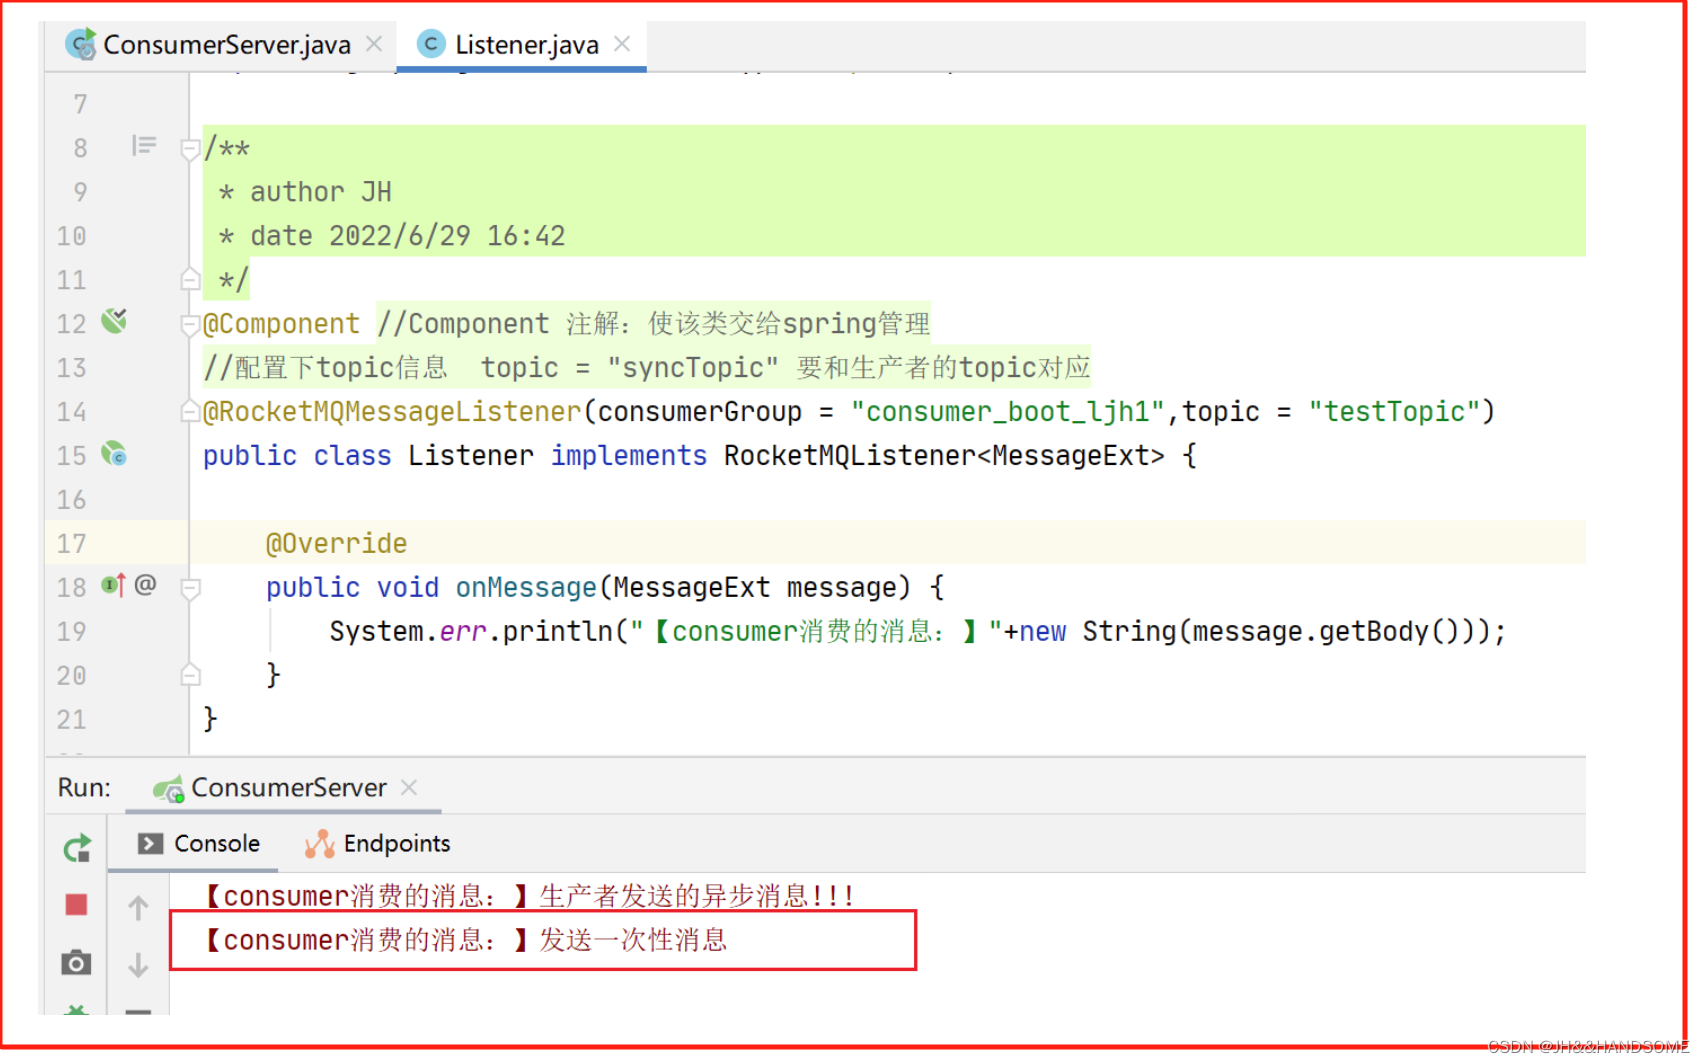Toggle rendered doc view icon on line 8
Image resolution: width=1705 pixels, height=1063 pixels.
coord(144,146)
